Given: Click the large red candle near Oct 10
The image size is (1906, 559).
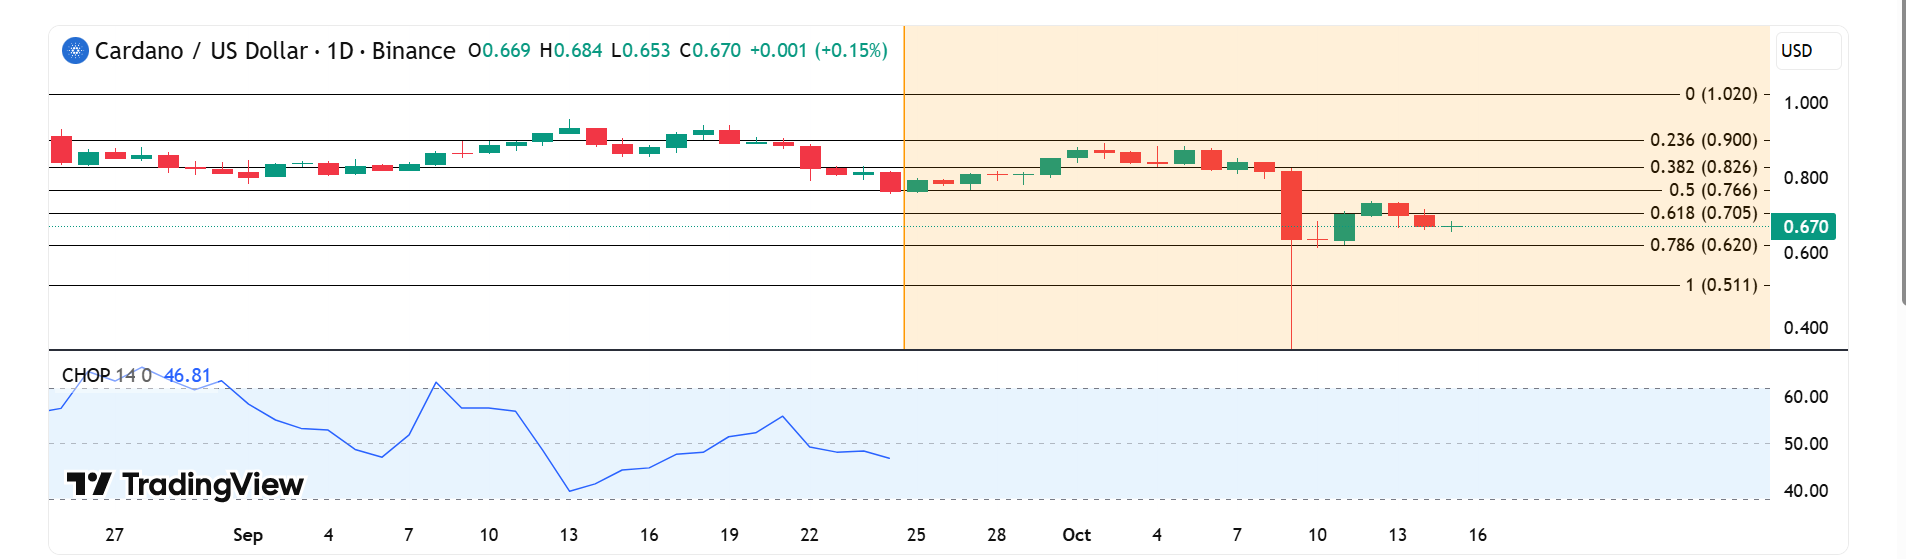Looking at the screenshot, I should [1291, 205].
